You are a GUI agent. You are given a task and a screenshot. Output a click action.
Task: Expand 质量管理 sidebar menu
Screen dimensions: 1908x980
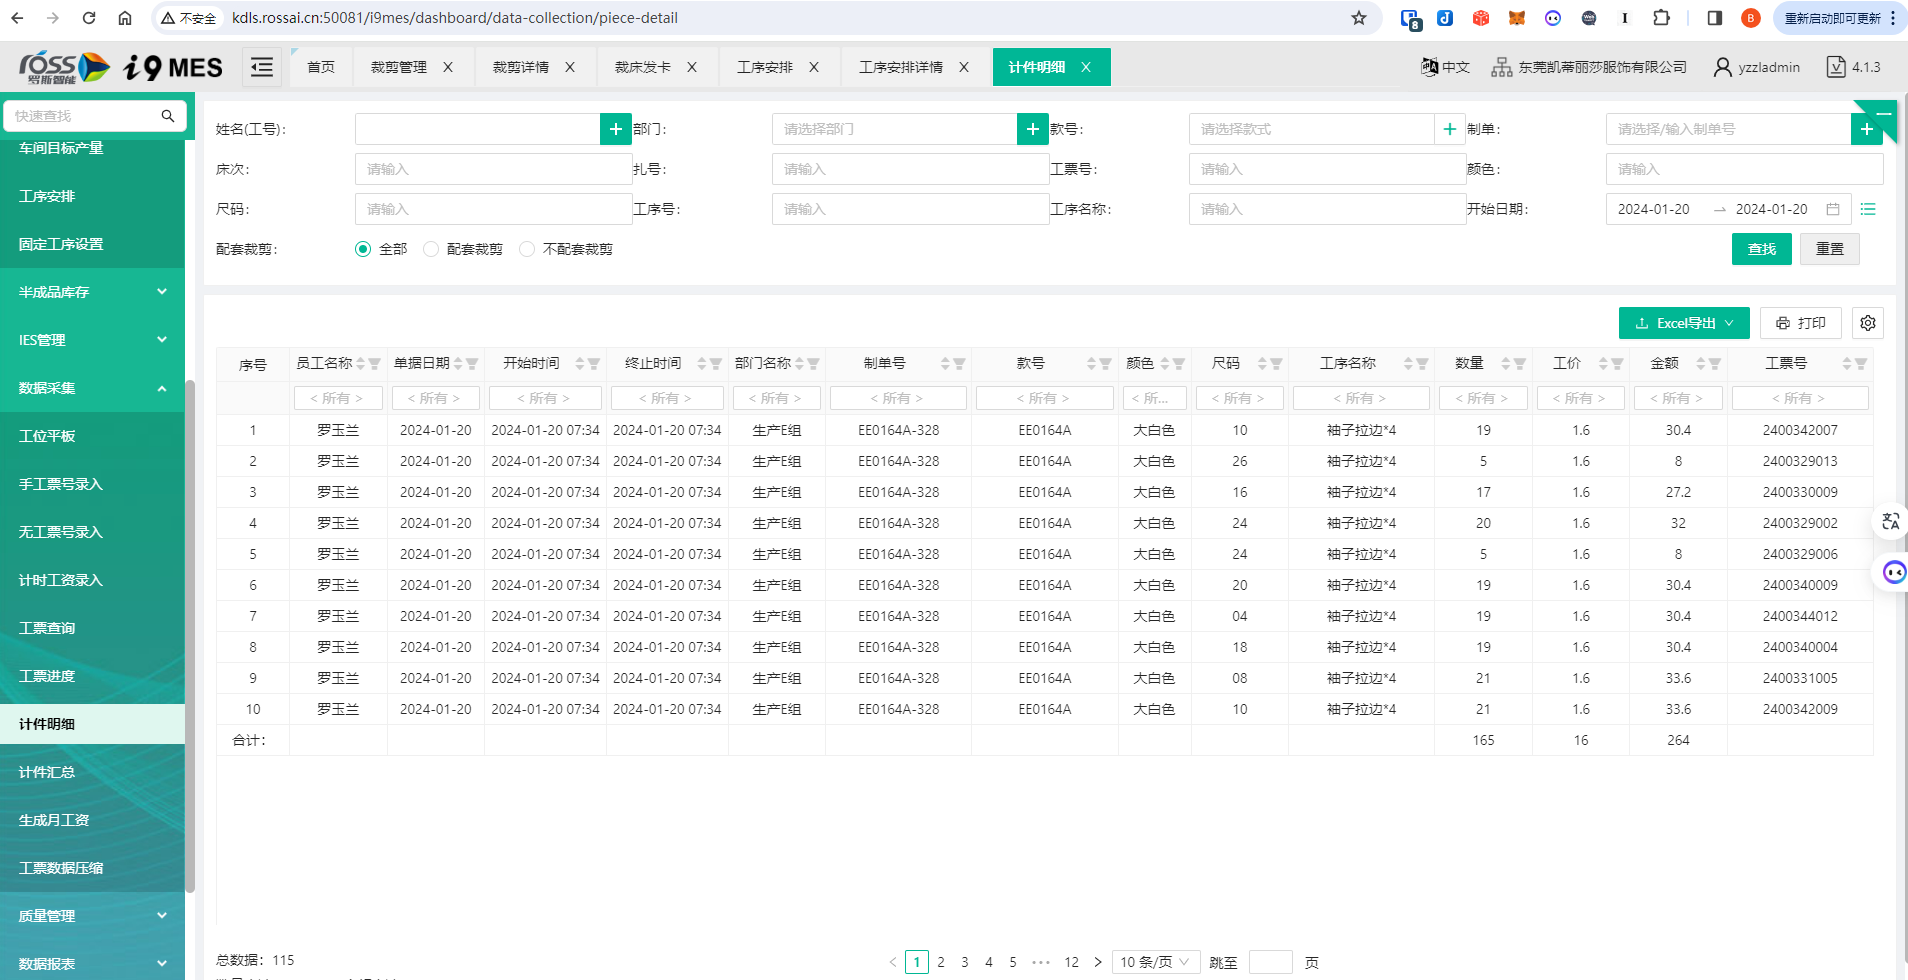92,916
